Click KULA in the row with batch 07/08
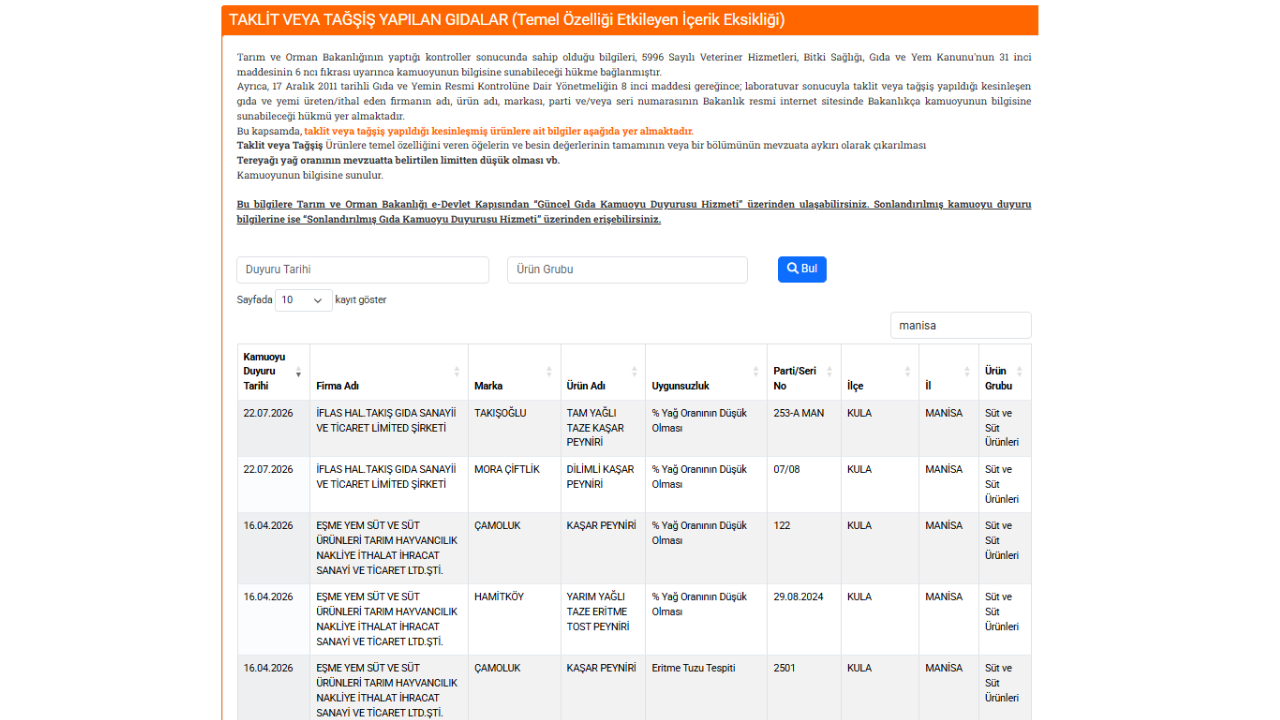The width and height of the screenshot is (1280, 720). (x=859, y=469)
